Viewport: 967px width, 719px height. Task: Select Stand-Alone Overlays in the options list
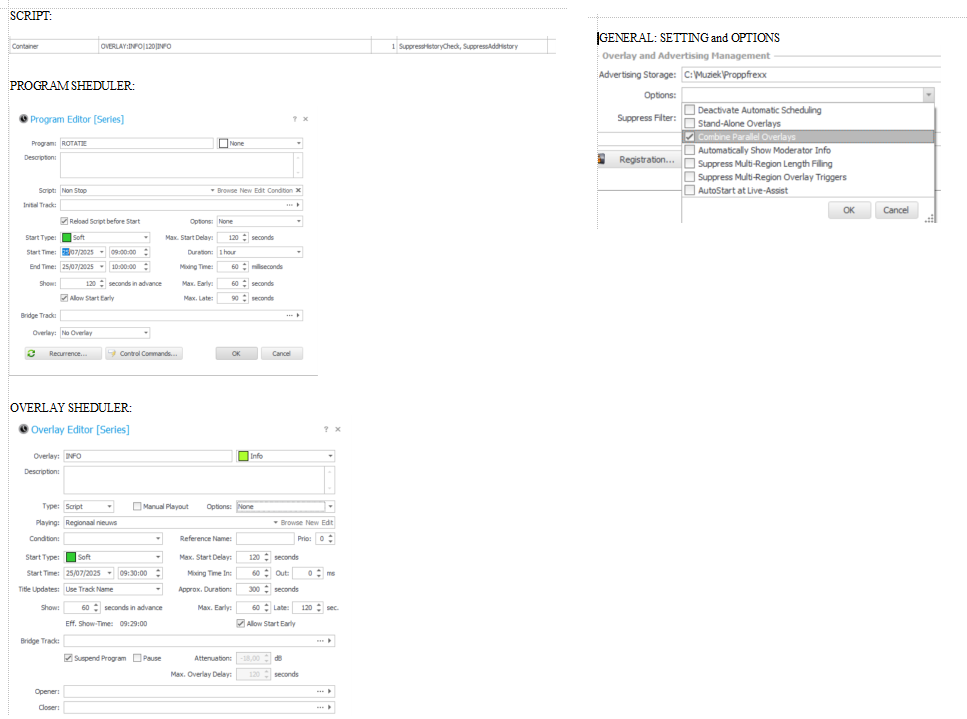[690, 124]
